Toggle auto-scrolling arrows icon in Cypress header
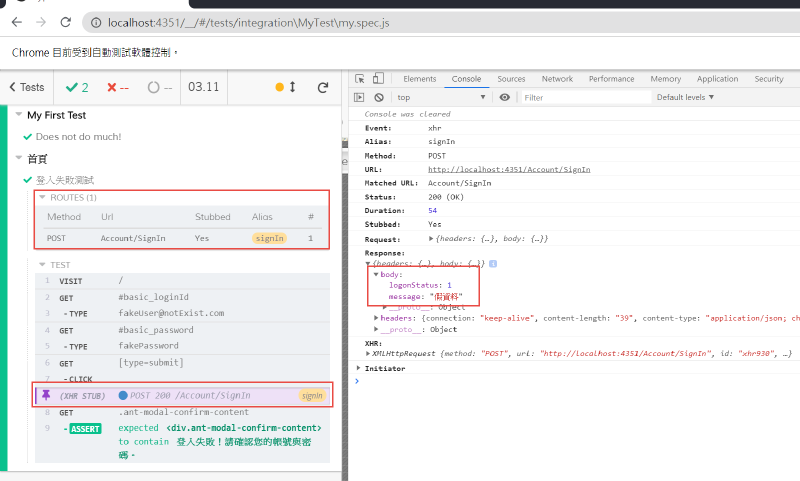 pyautogui.click(x=293, y=88)
